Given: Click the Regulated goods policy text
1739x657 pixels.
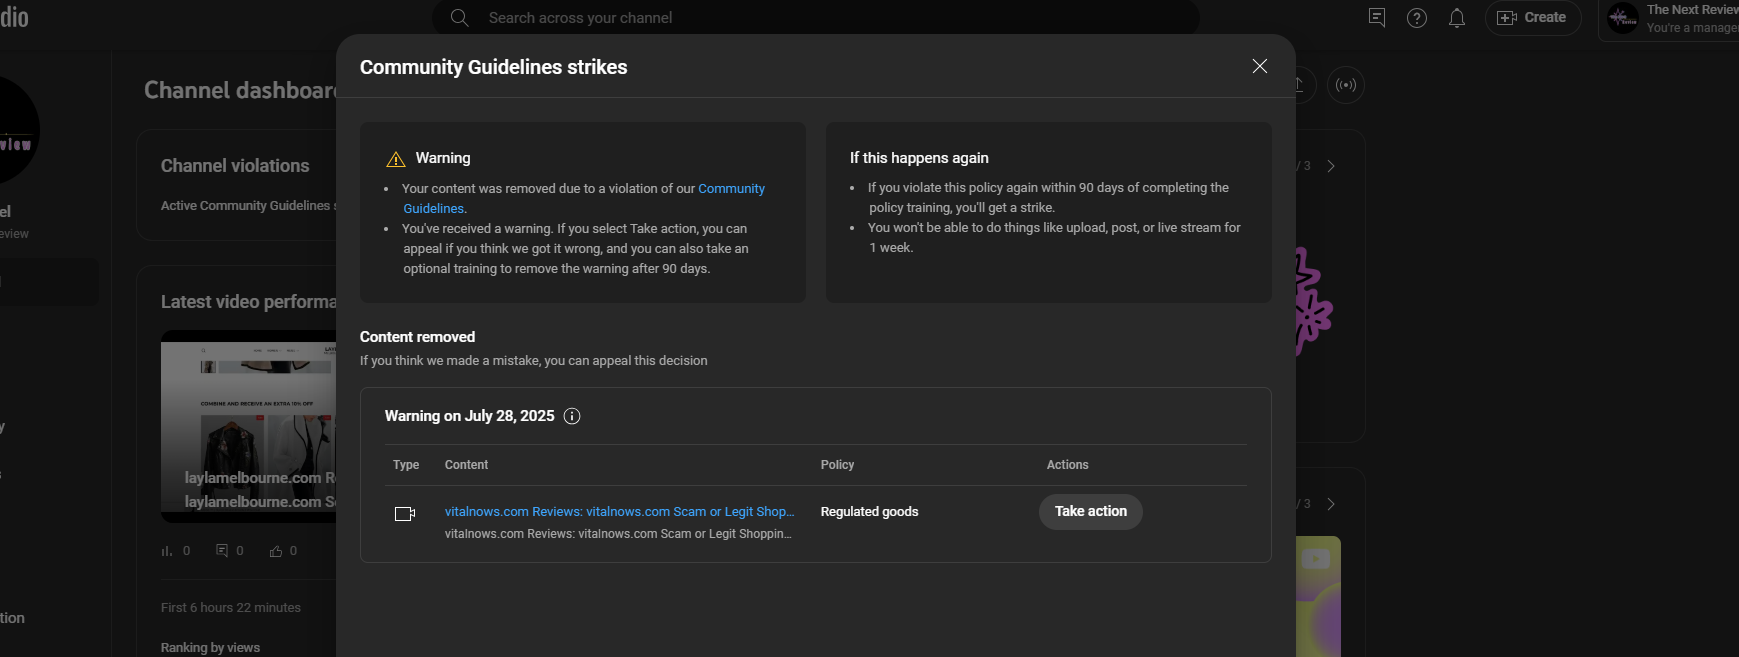Looking at the screenshot, I should click(869, 511).
